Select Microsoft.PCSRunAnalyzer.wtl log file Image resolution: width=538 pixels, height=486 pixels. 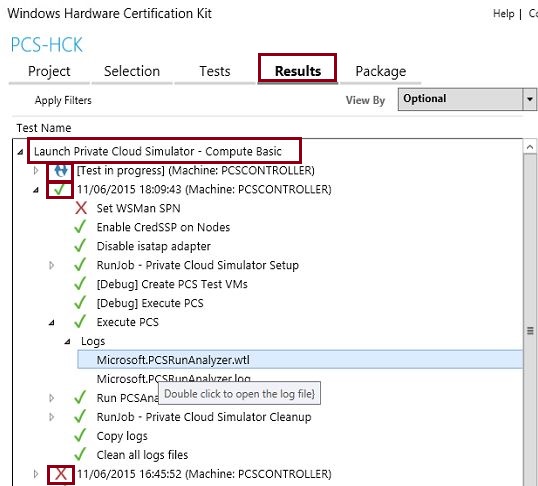(300, 360)
